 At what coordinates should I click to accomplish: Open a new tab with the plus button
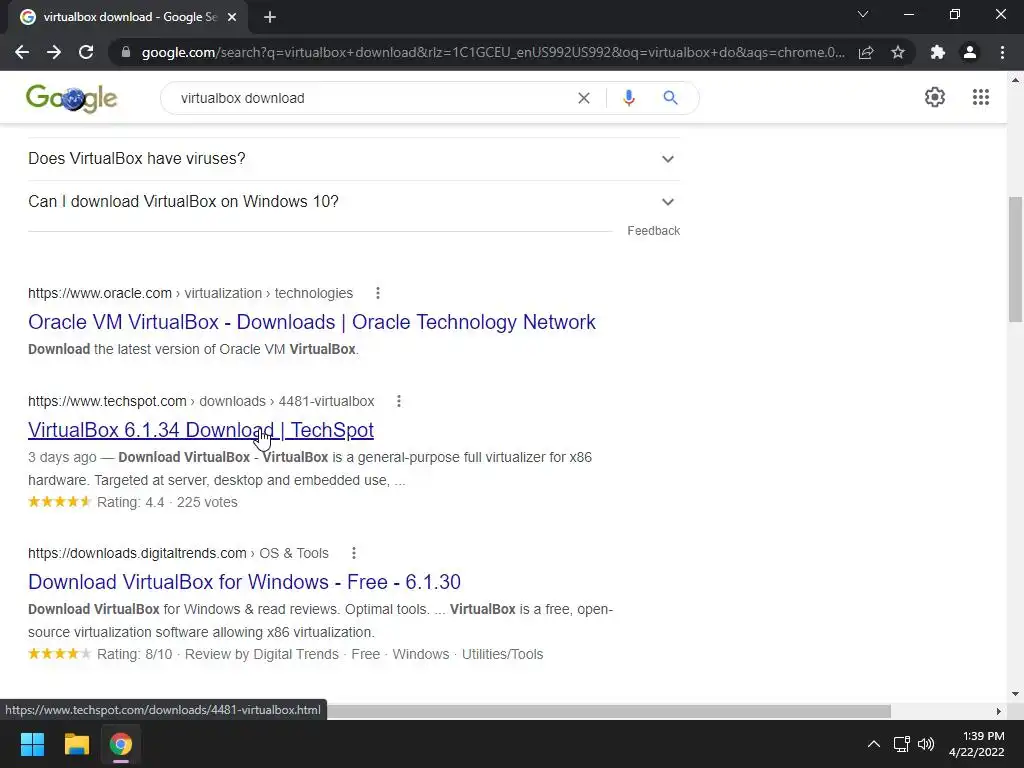(x=270, y=17)
